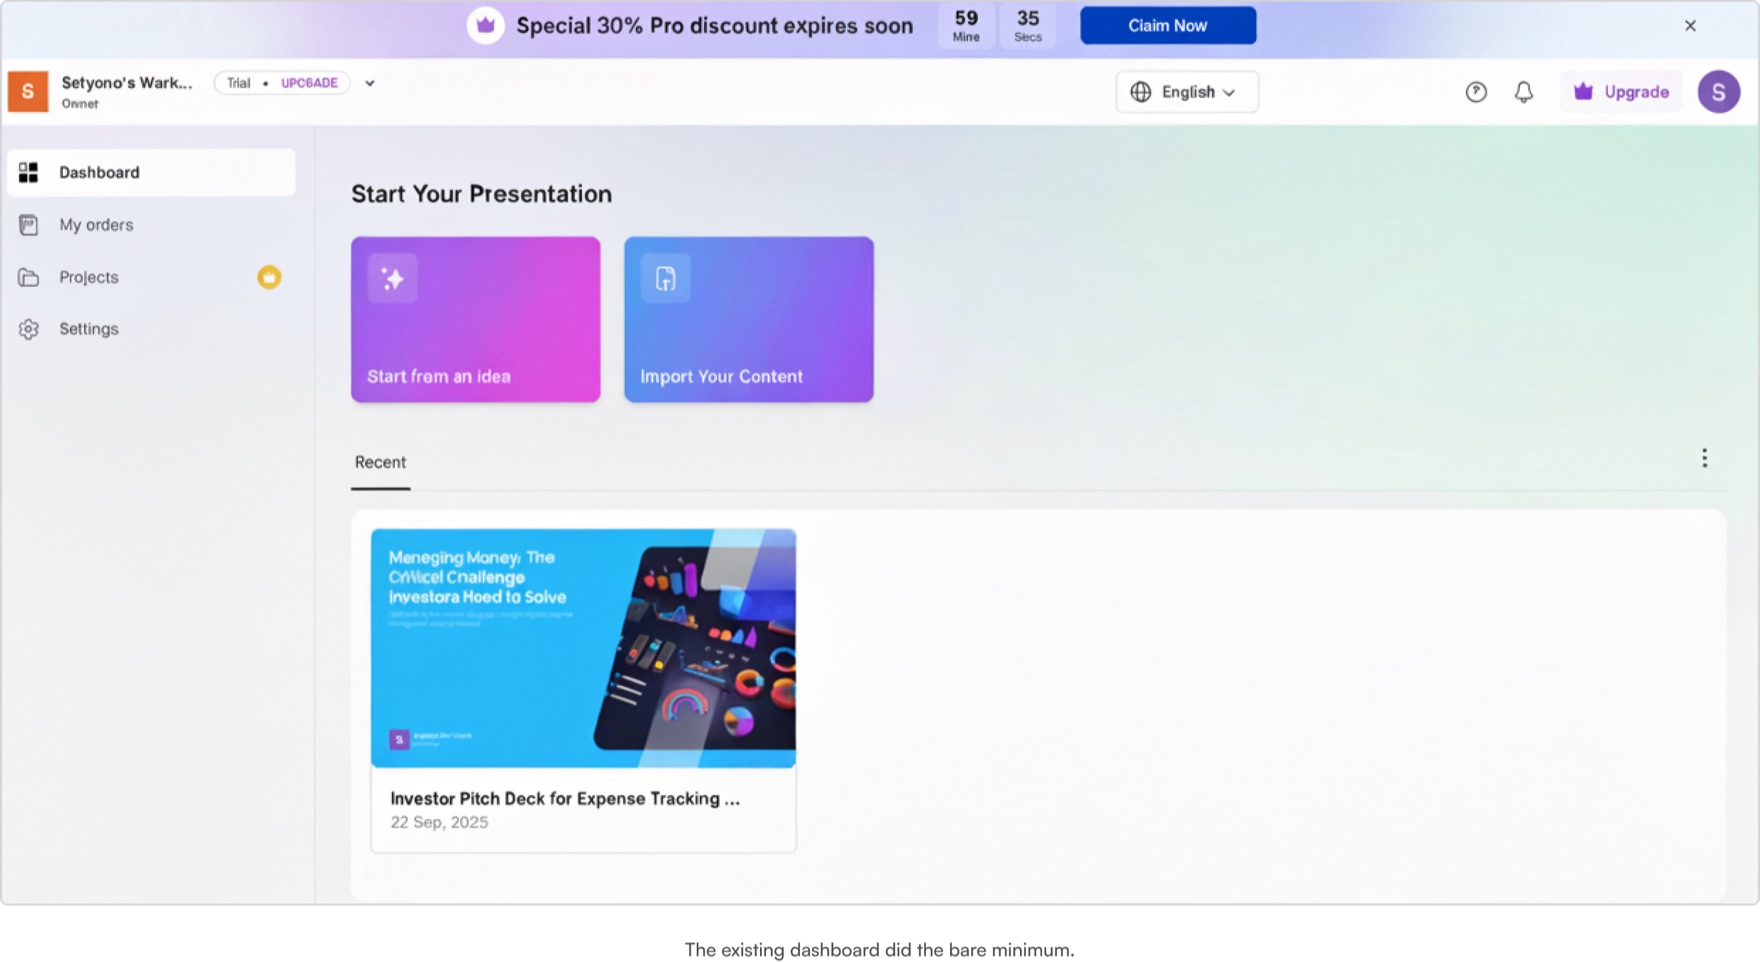Click the Owner role label

click(x=80, y=104)
